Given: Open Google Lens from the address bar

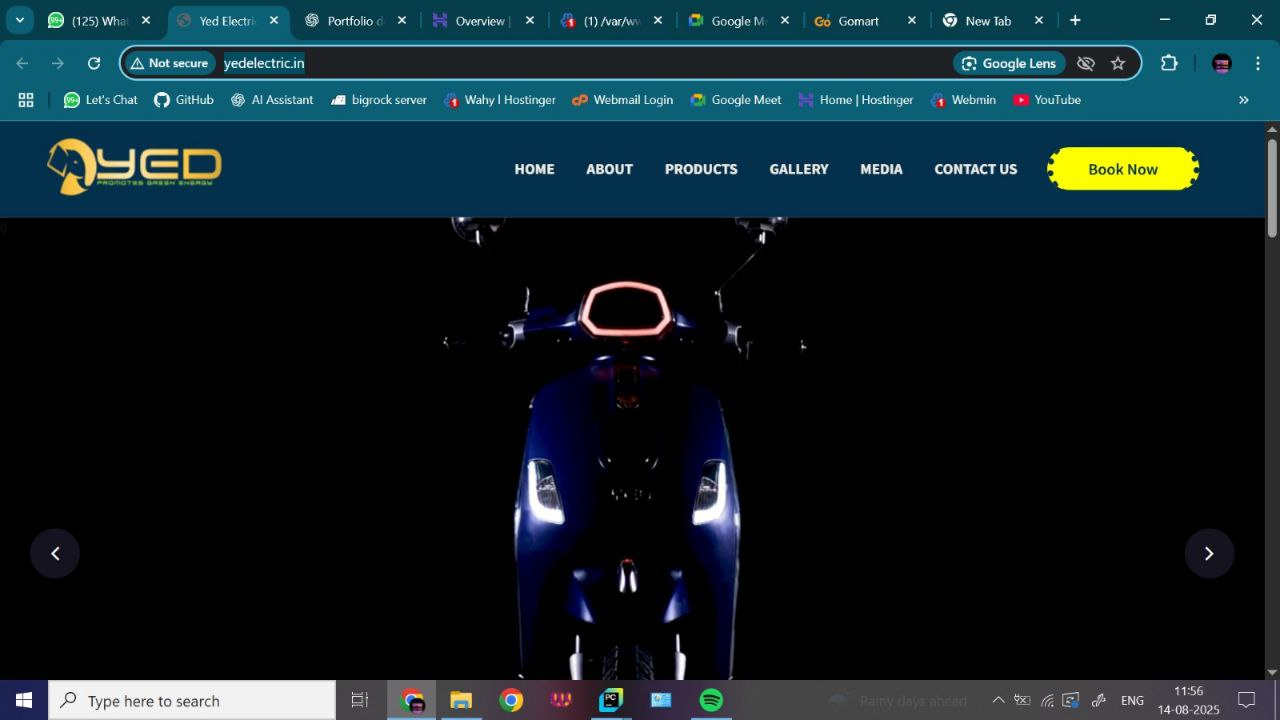Looking at the screenshot, I should tap(1008, 63).
